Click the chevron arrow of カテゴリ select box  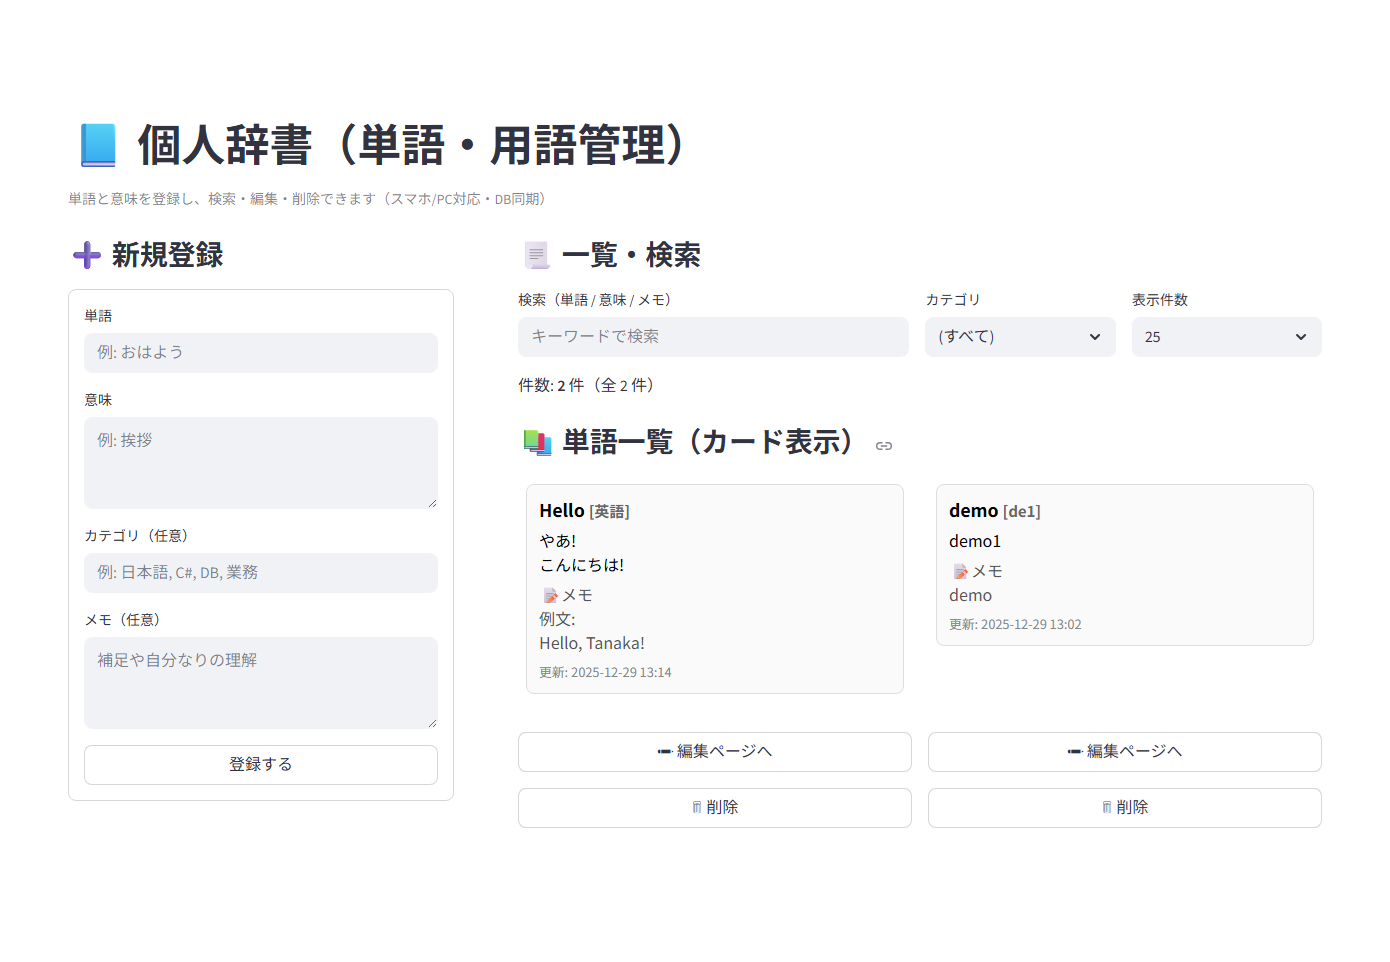pos(1094,337)
